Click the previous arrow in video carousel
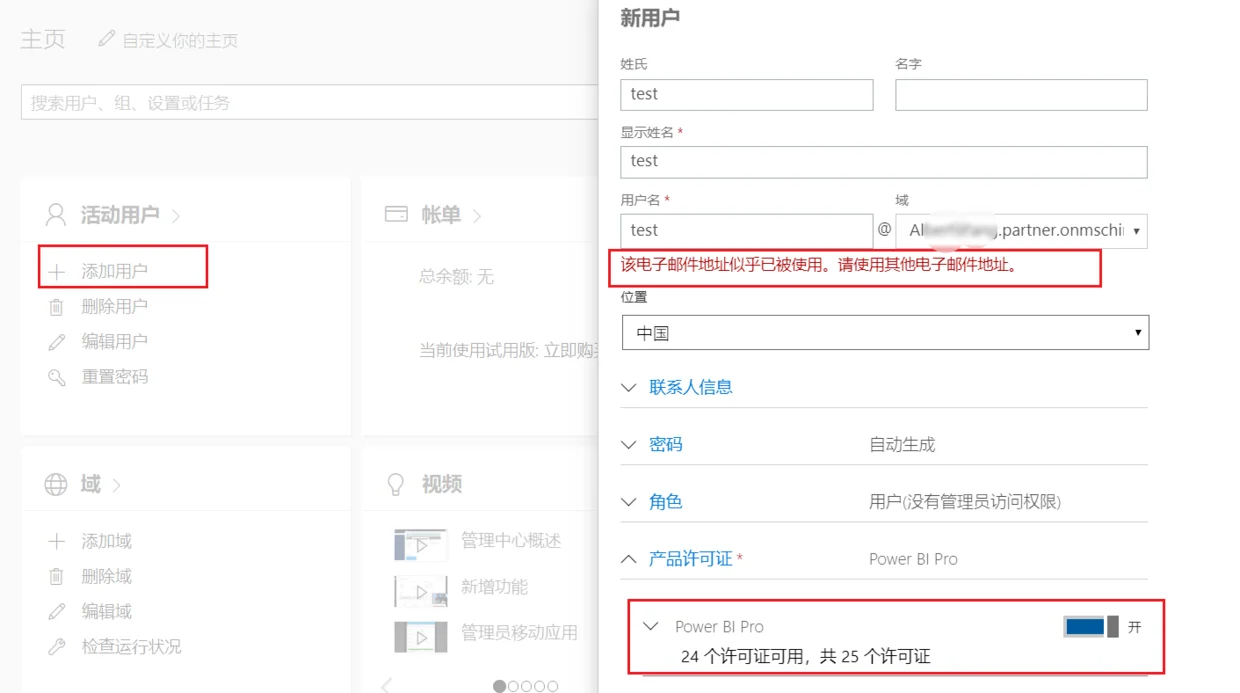This screenshot has height=693, width=1240. tap(387, 685)
